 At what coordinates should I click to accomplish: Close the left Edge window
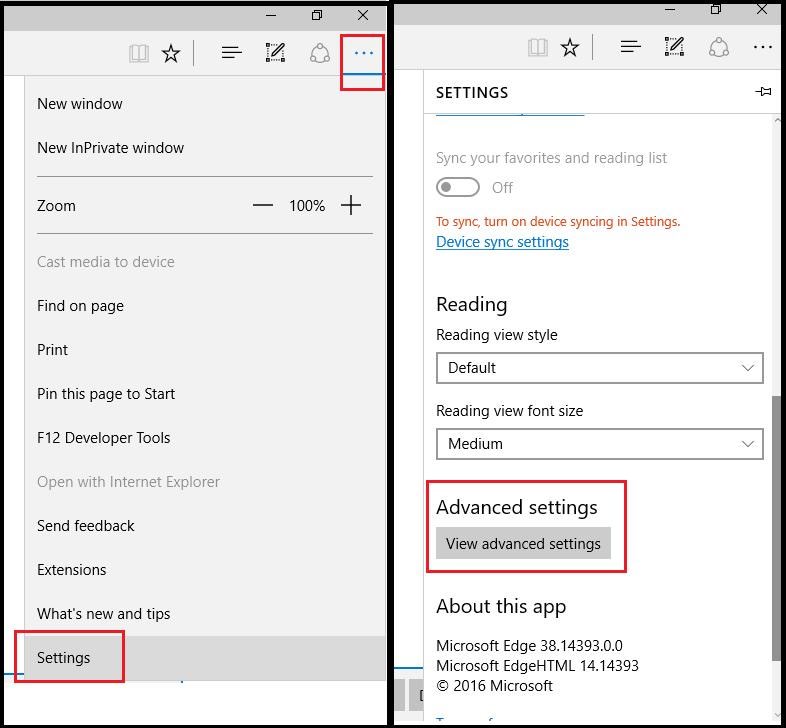click(363, 16)
